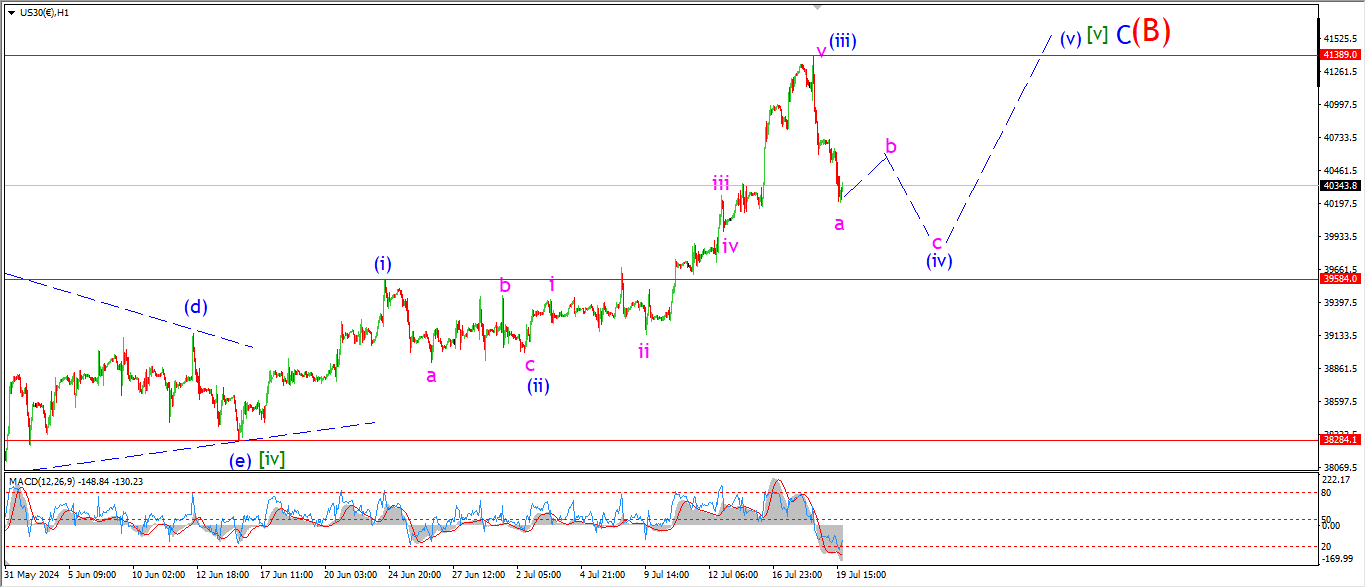Select the red (B) wave label
Screen dimensions: 1366x588
(1150, 32)
